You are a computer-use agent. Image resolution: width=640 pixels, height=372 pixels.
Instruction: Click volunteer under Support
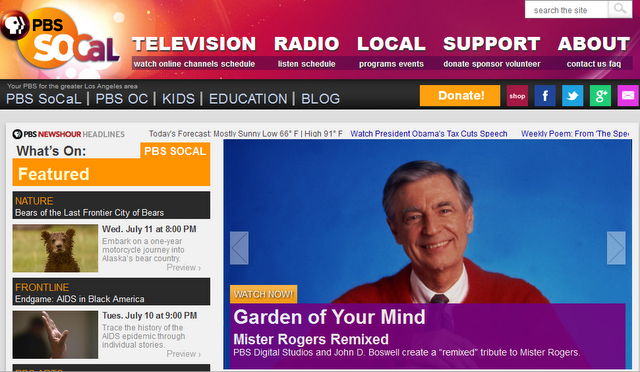(523, 64)
